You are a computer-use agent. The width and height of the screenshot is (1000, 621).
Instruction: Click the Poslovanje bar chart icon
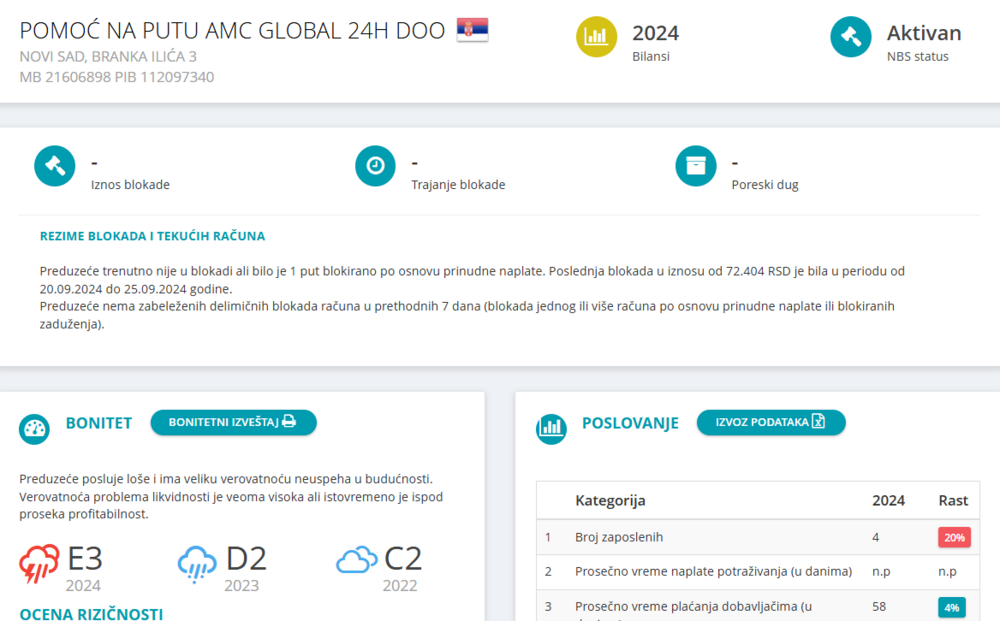(551, 429)
